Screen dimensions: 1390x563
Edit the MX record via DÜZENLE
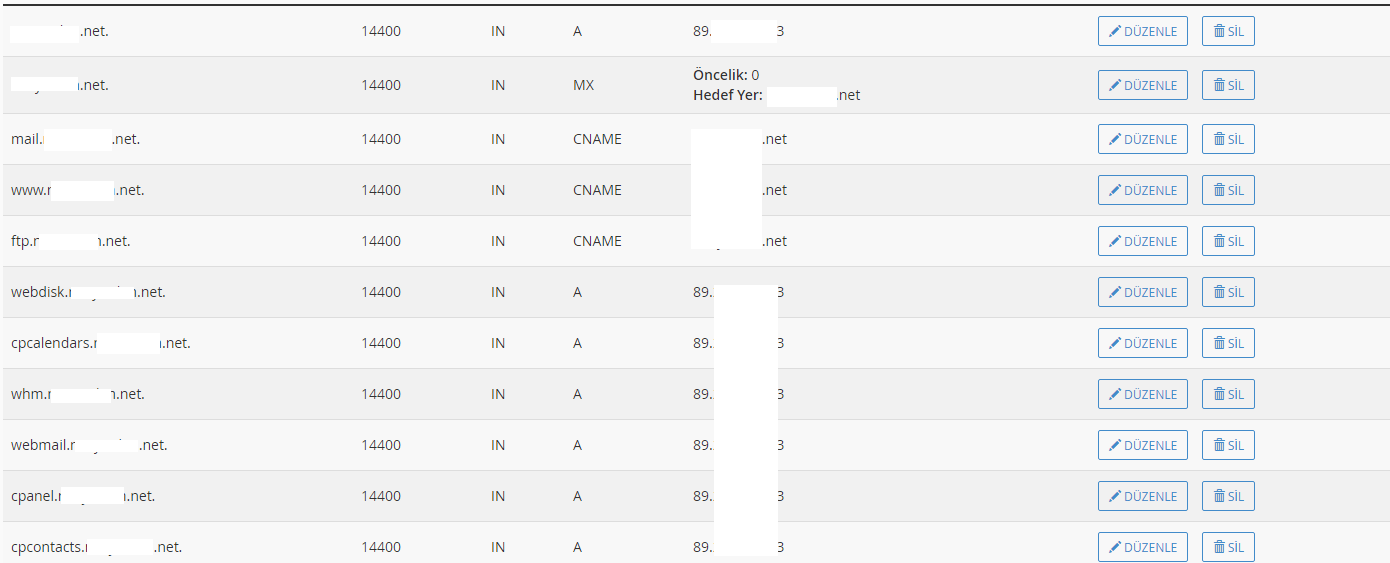pyautogui.click(x=1143, y=85)
